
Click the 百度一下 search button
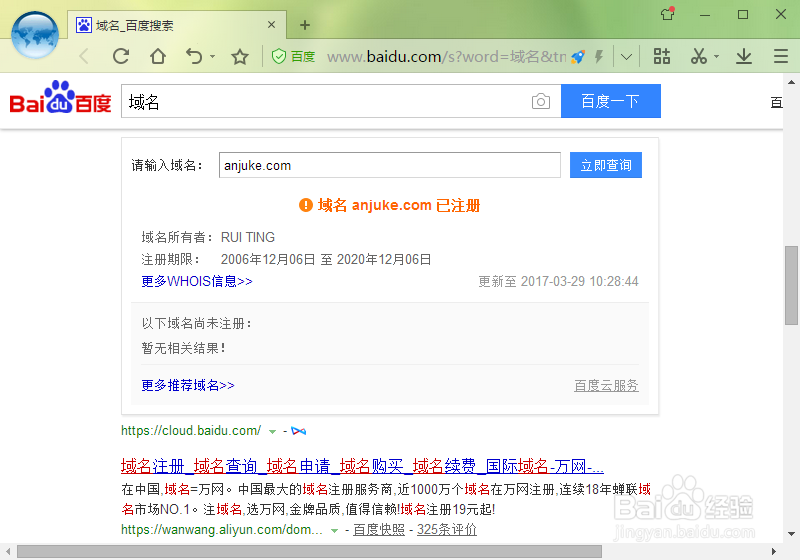(611, 101)
